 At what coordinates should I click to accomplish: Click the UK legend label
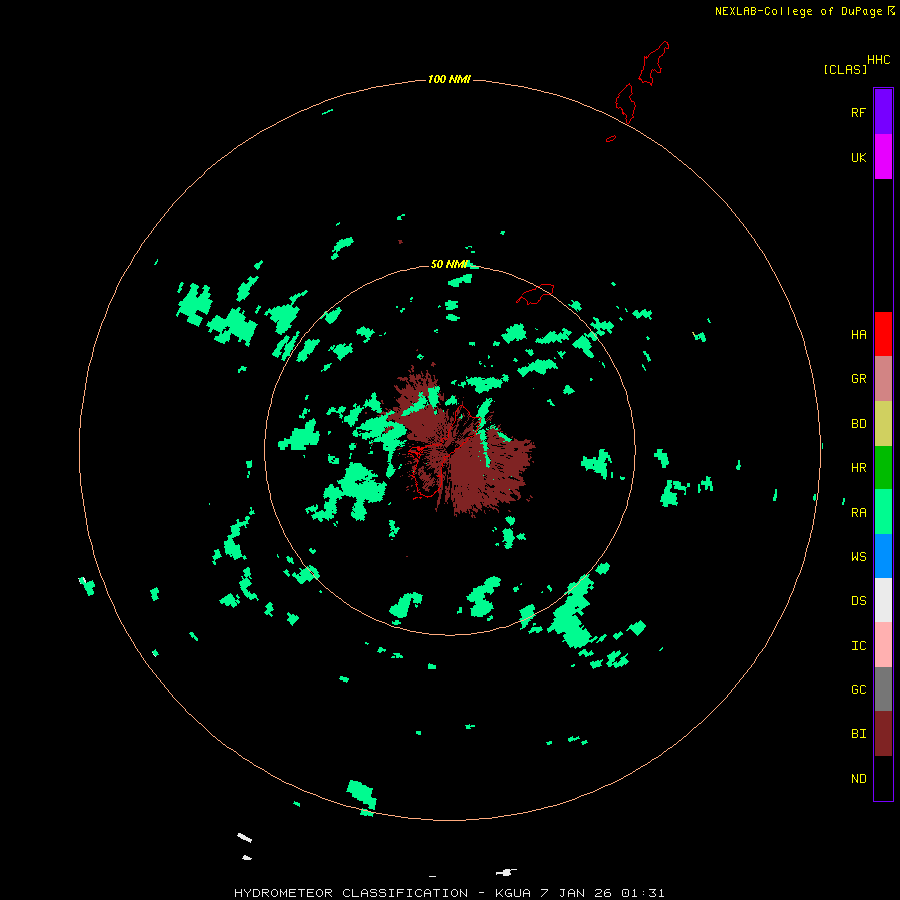coord(858,157)
